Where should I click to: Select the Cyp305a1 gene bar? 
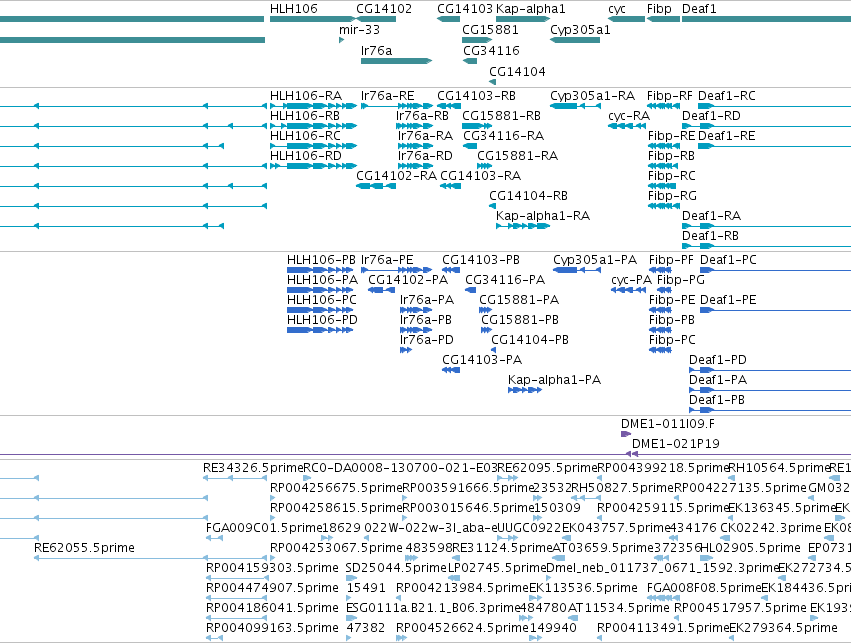[x=575, y=40]
